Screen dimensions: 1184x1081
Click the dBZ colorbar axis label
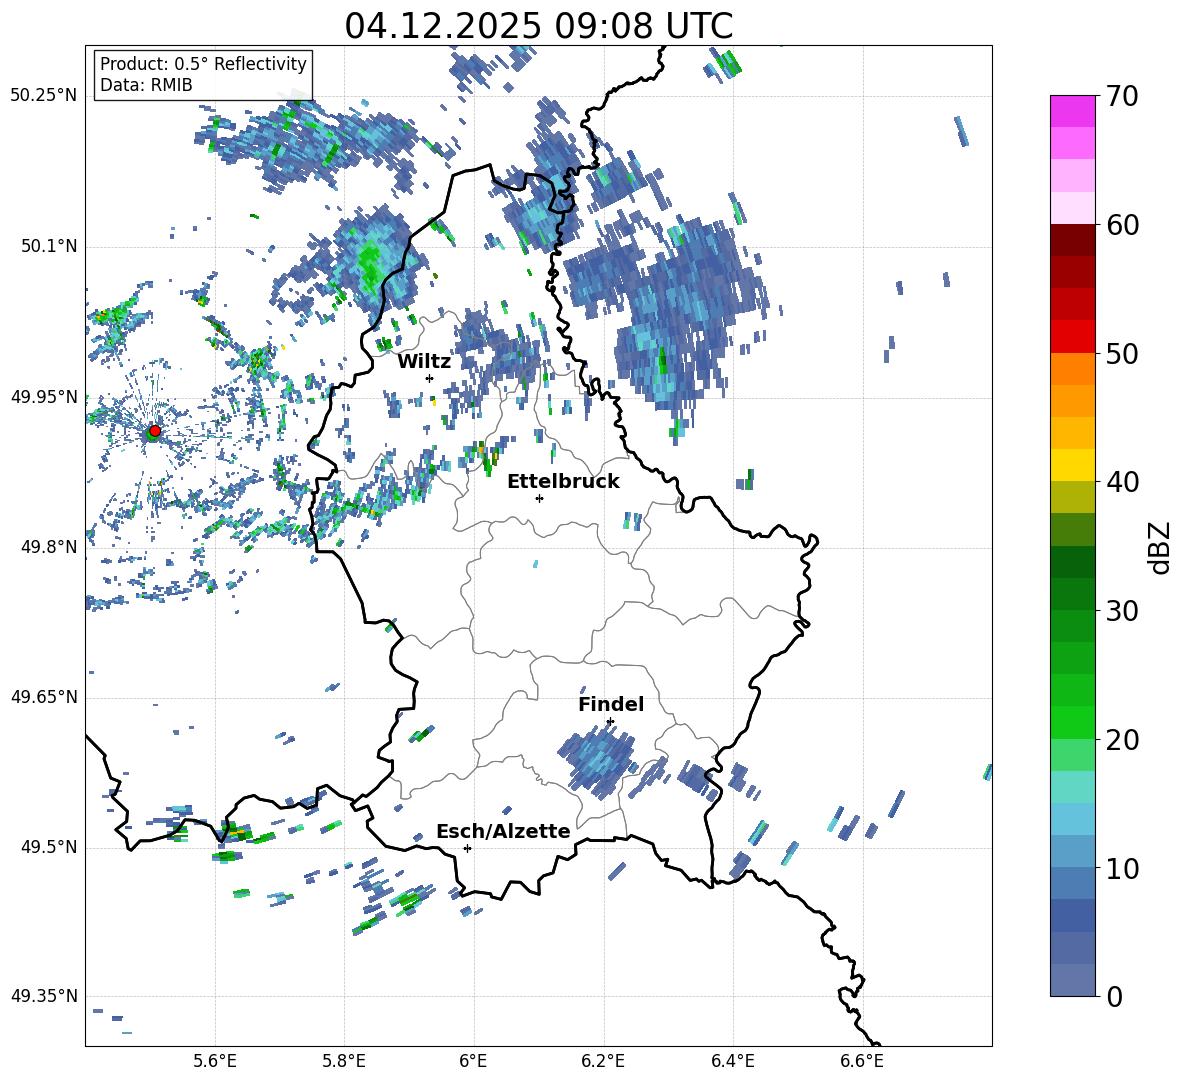[x=1161, y=547]
